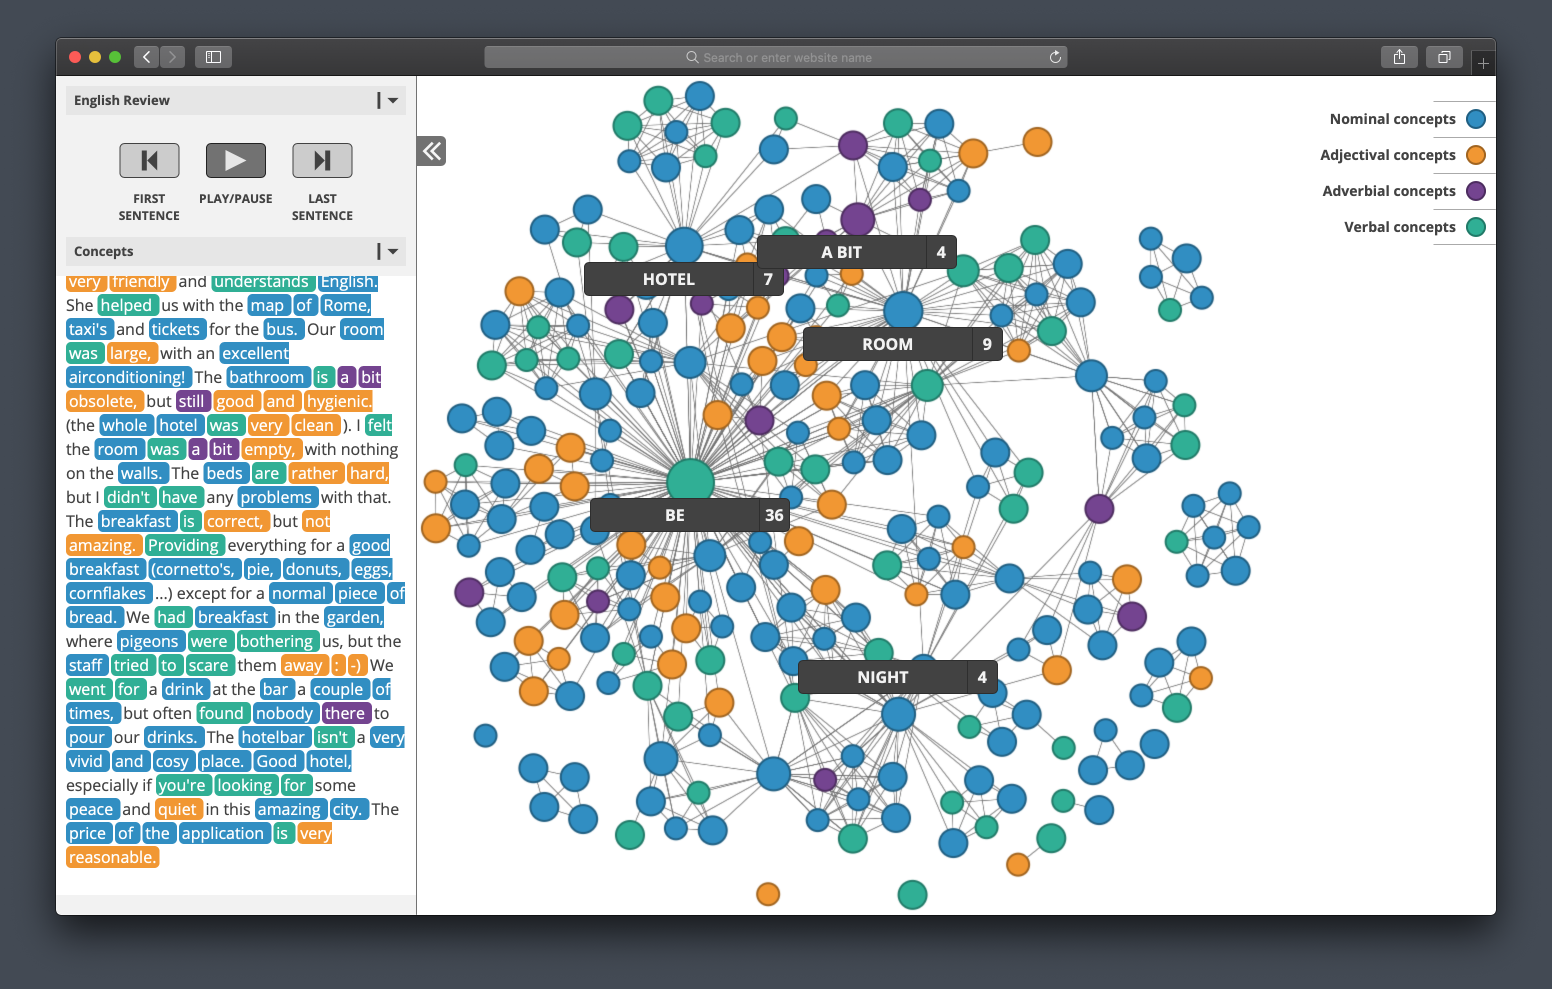This screenshot has height=989, width=1552.
Task: Reload the page with refresh icon
Action: (1055, 57)
